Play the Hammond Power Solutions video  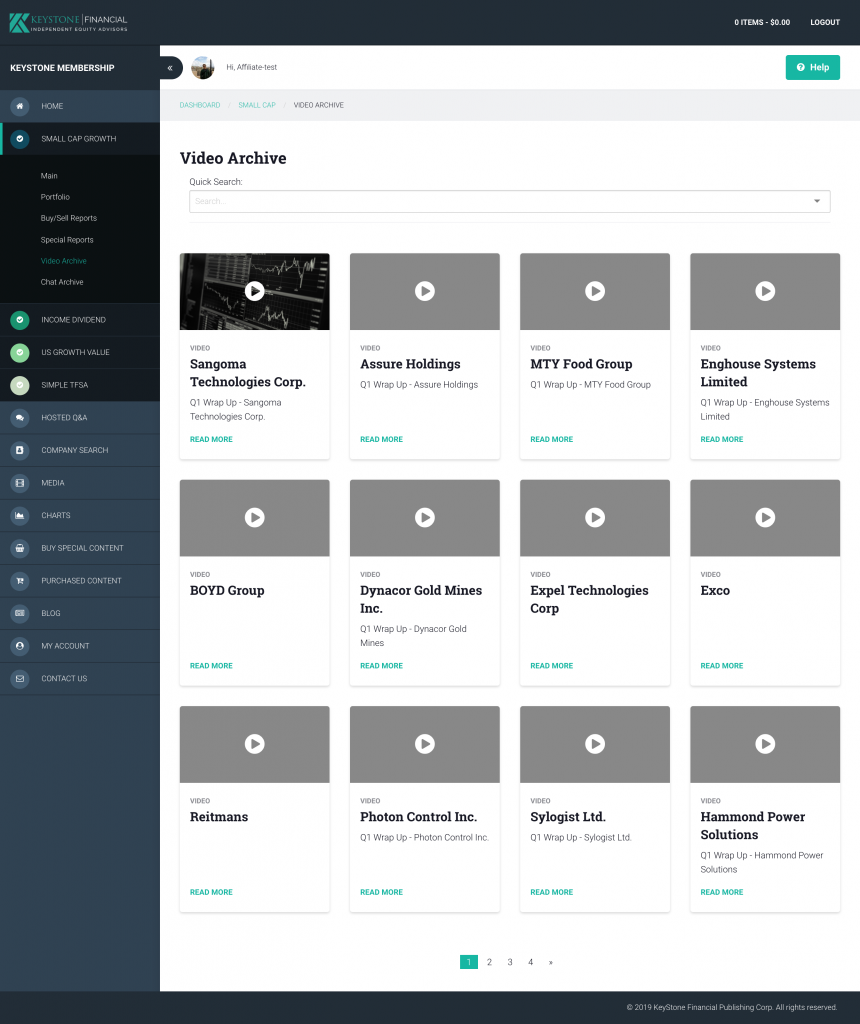pyautogui.click(x=765, y=744)
